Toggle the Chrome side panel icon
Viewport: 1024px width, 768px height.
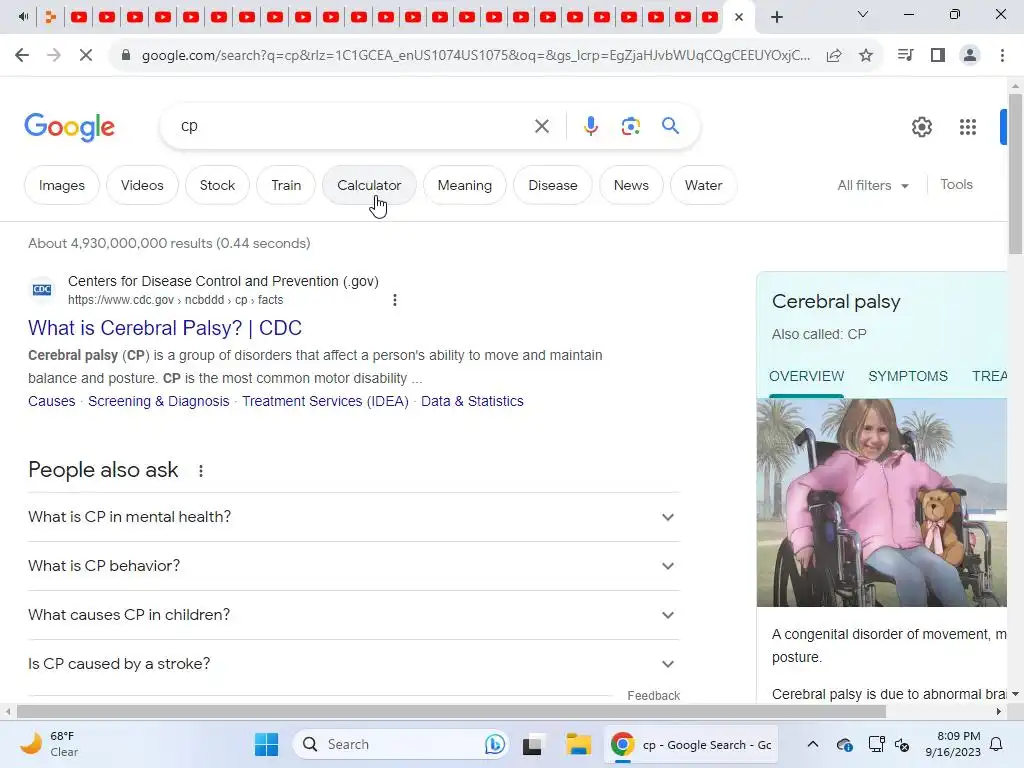(938, 56)
